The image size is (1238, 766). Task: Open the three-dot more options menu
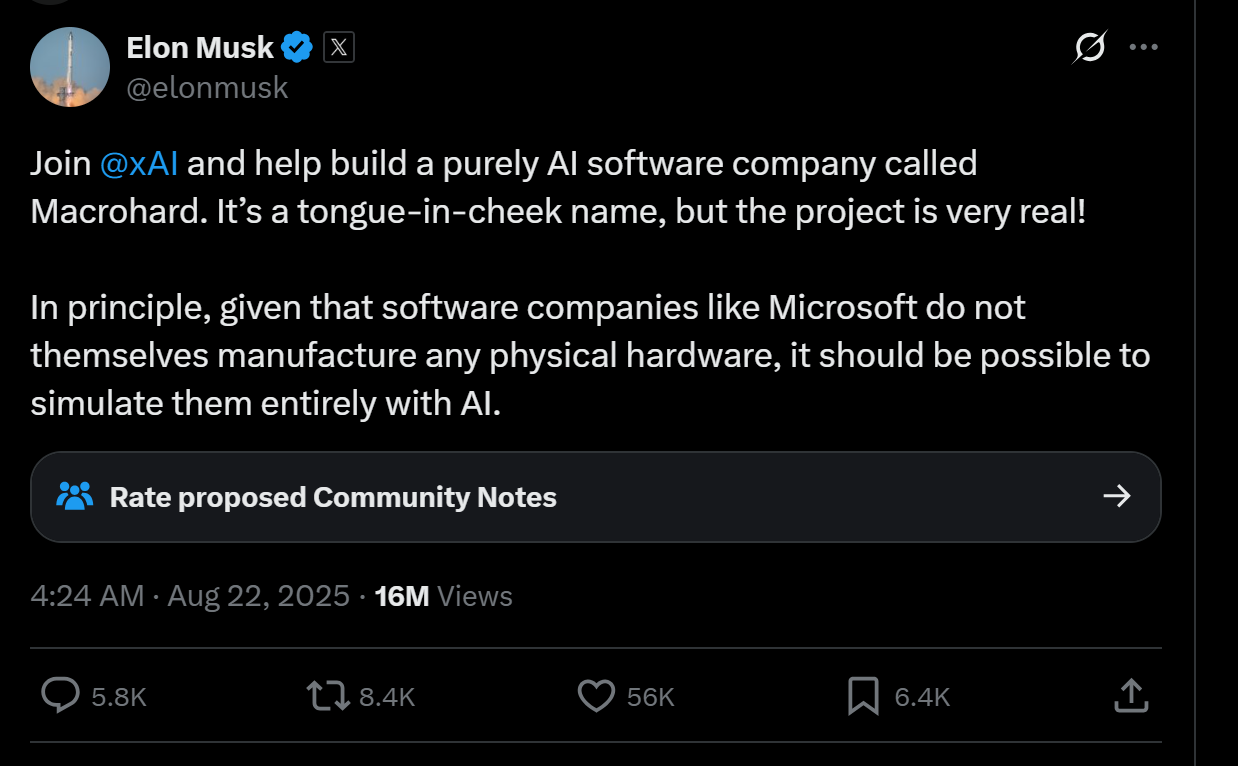tap(1143, 47)
